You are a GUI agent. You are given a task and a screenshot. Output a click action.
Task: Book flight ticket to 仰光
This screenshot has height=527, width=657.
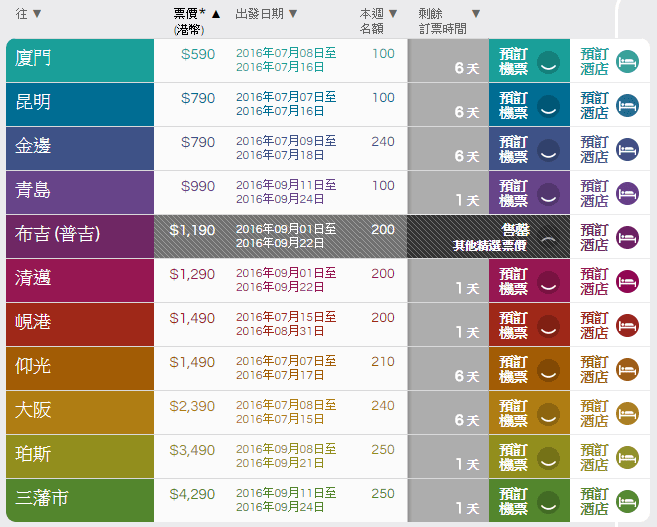514,369
